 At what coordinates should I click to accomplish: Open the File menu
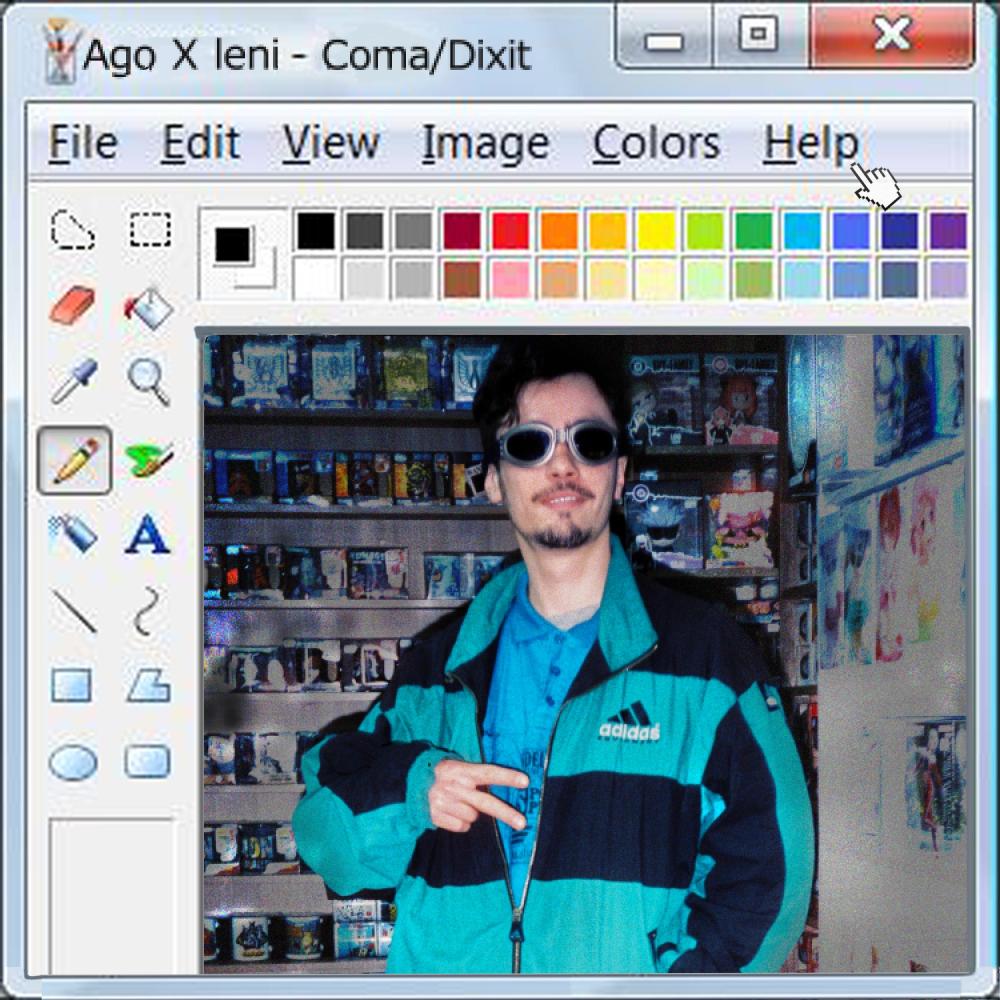click(x=83, y=143)
